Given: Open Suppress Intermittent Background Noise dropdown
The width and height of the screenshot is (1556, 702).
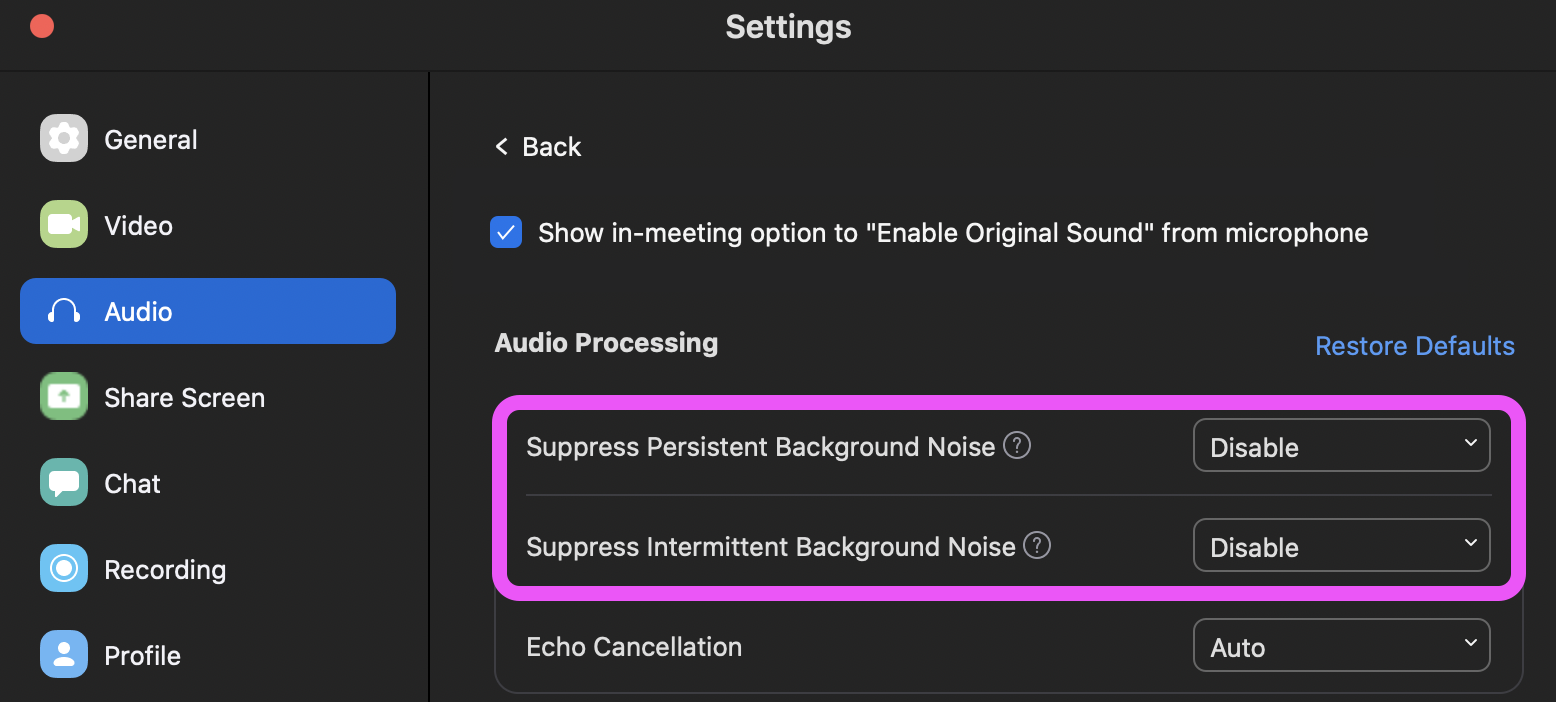Looking at the screenshot, I should click(x=1342, y=545).
